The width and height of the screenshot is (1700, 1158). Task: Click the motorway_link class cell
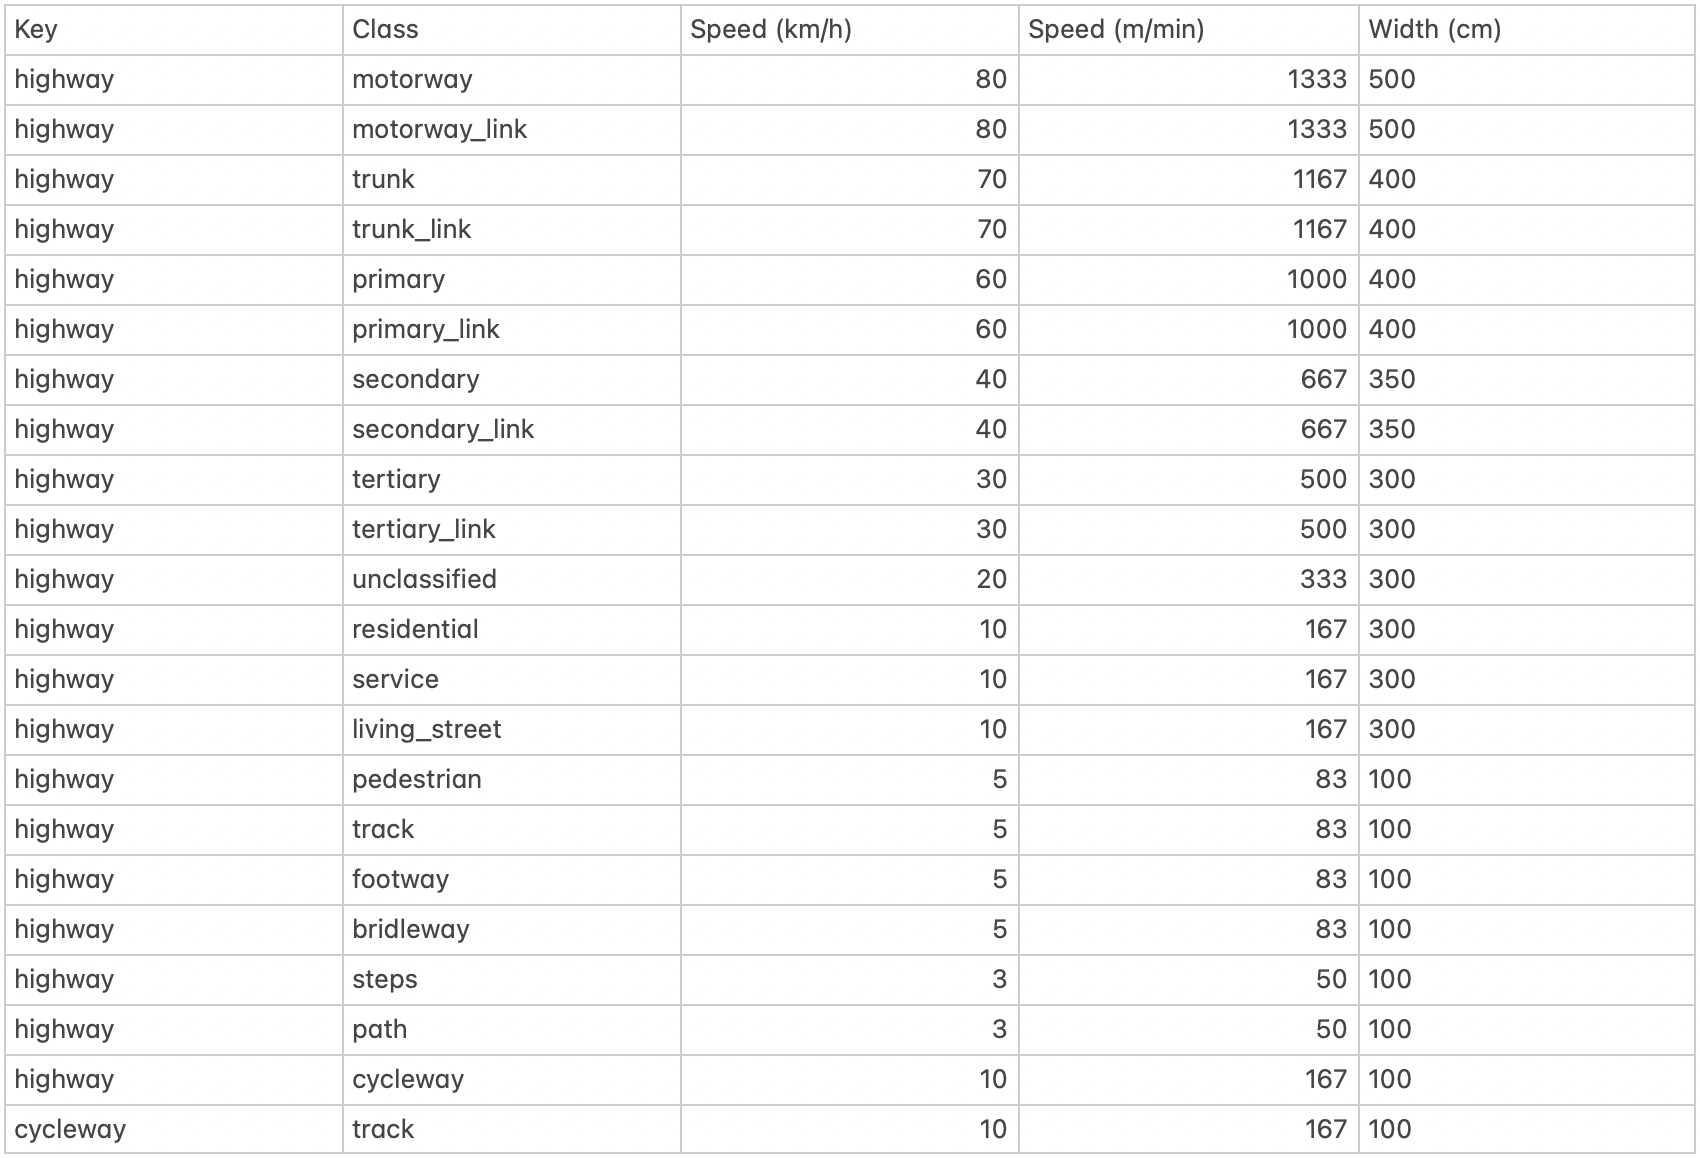[x=439, y=130]
